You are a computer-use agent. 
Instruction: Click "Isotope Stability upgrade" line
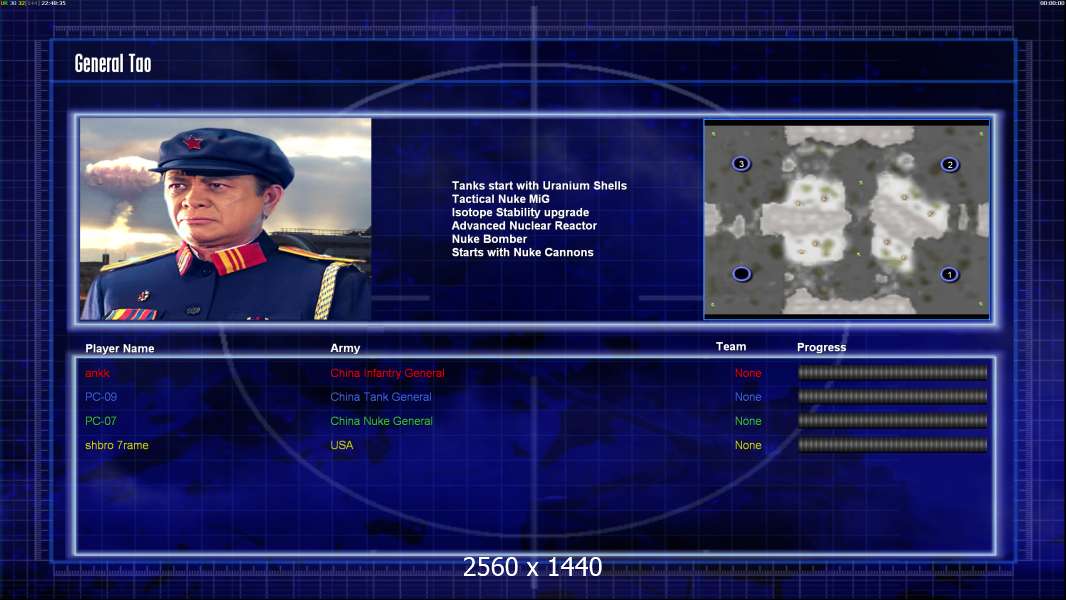click(520, 212)
